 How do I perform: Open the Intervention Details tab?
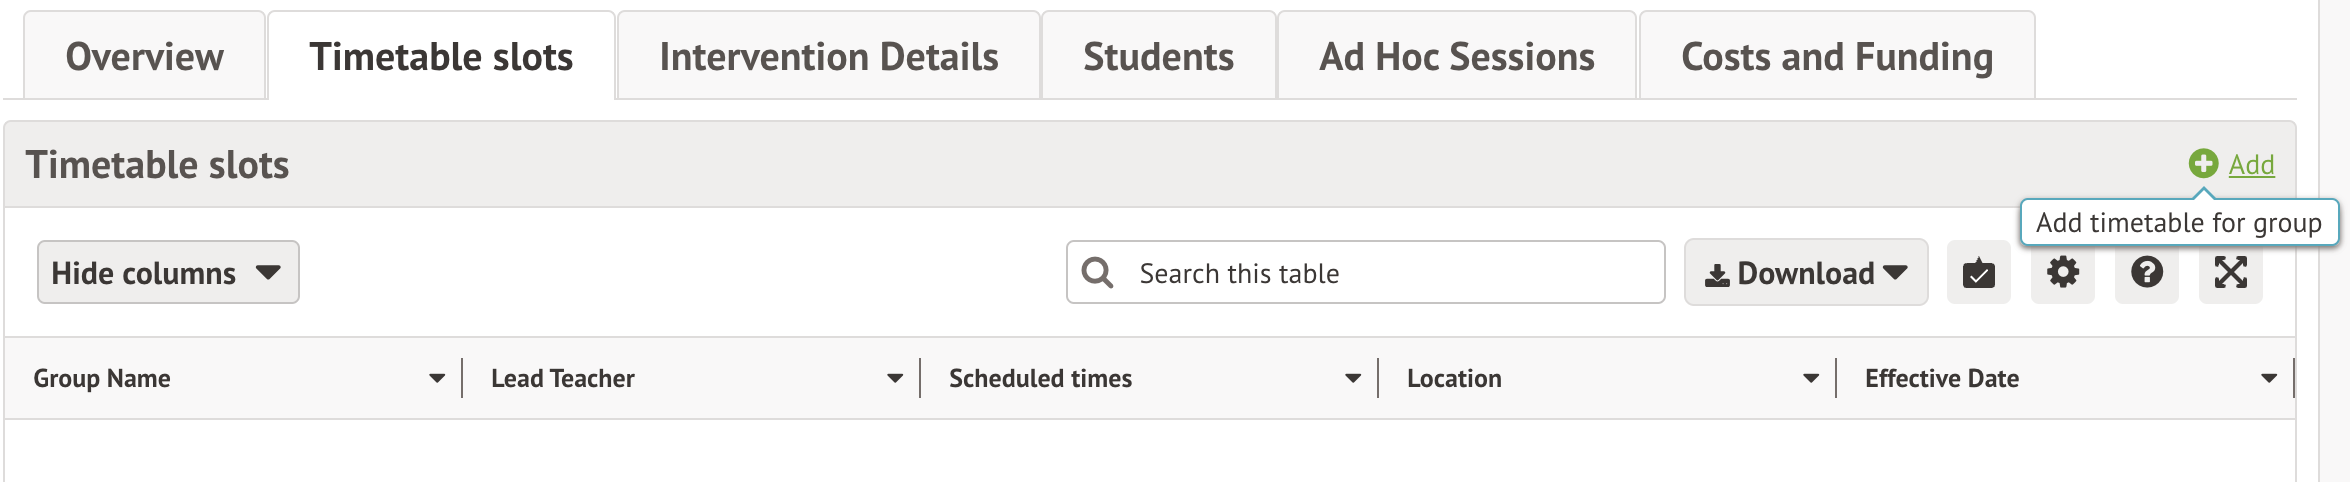click(x=829, y=57)
